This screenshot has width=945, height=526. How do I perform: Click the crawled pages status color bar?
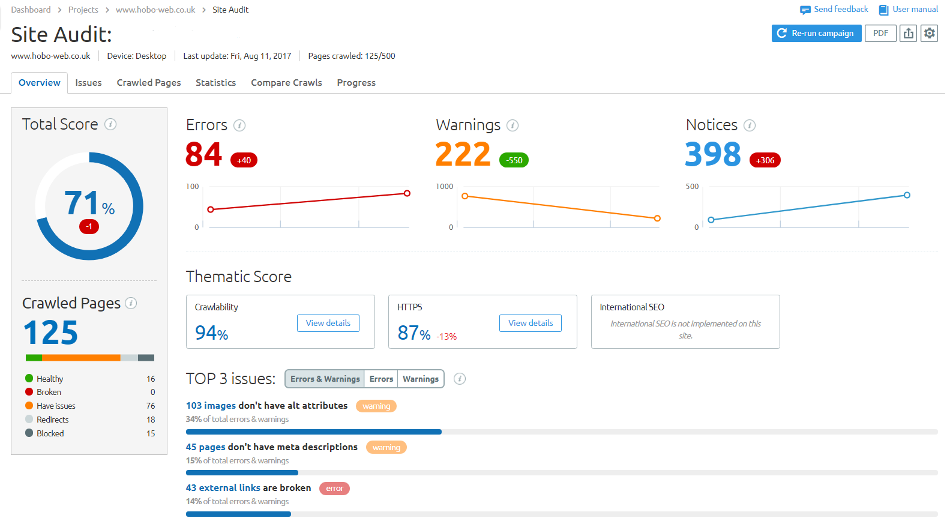(x=89, y=357)
